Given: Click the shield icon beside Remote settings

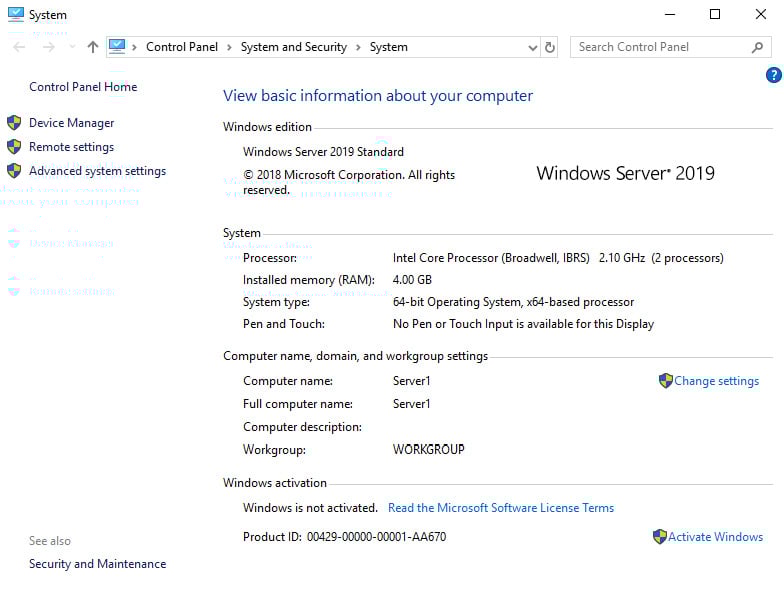Looking at the screenshot, I should pyautogui.click(x=14, y=146).
